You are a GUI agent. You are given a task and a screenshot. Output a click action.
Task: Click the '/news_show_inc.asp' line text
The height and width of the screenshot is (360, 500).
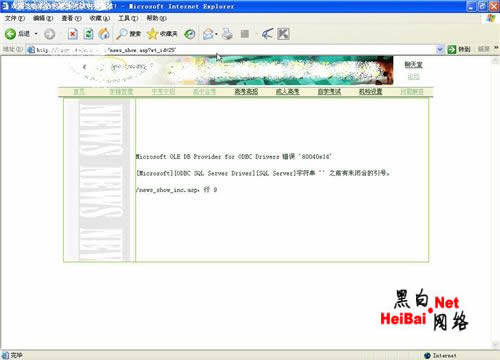[176, 190]
